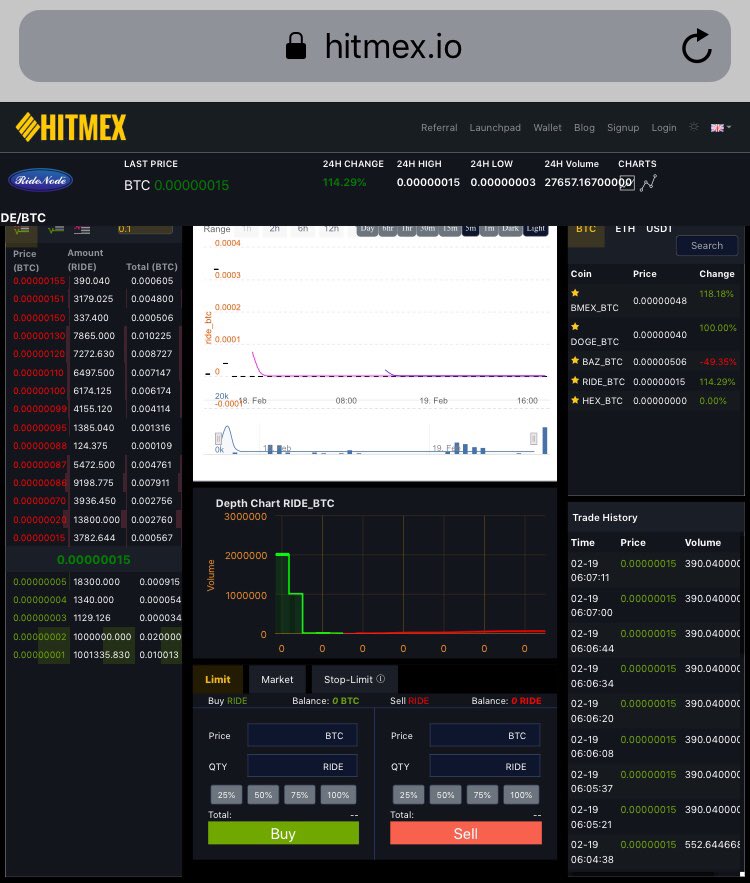This screenshot has height=883, width=750.
Task: Choose 75% in the Sell panel
Action: coord(482,795)
